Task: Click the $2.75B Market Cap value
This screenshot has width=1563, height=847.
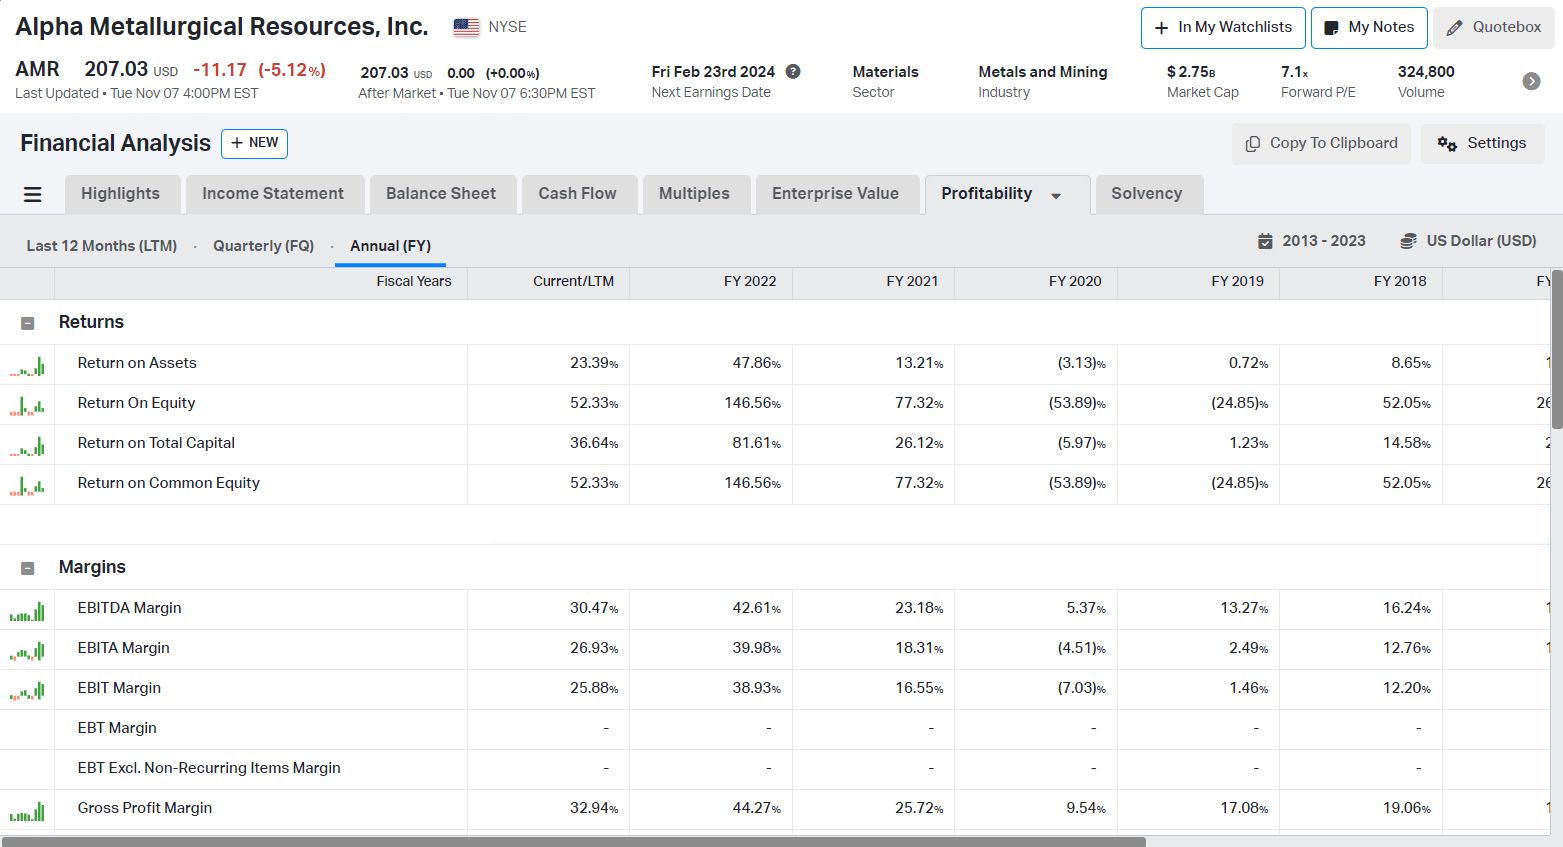Action: tap(1191, 72)
